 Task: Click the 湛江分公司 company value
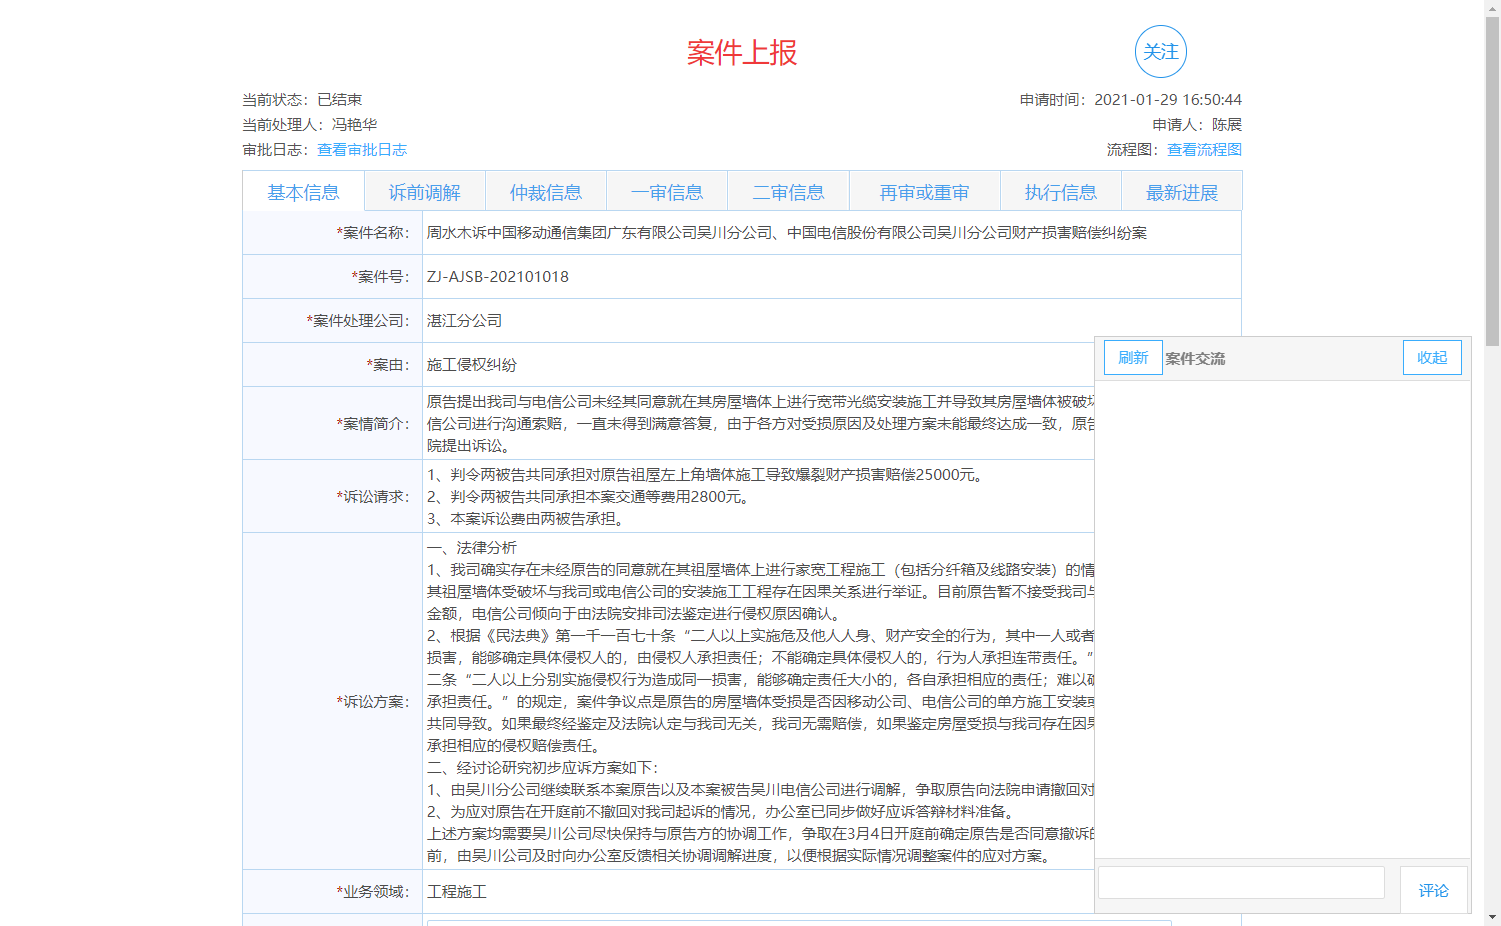click(x=464, y=321)
